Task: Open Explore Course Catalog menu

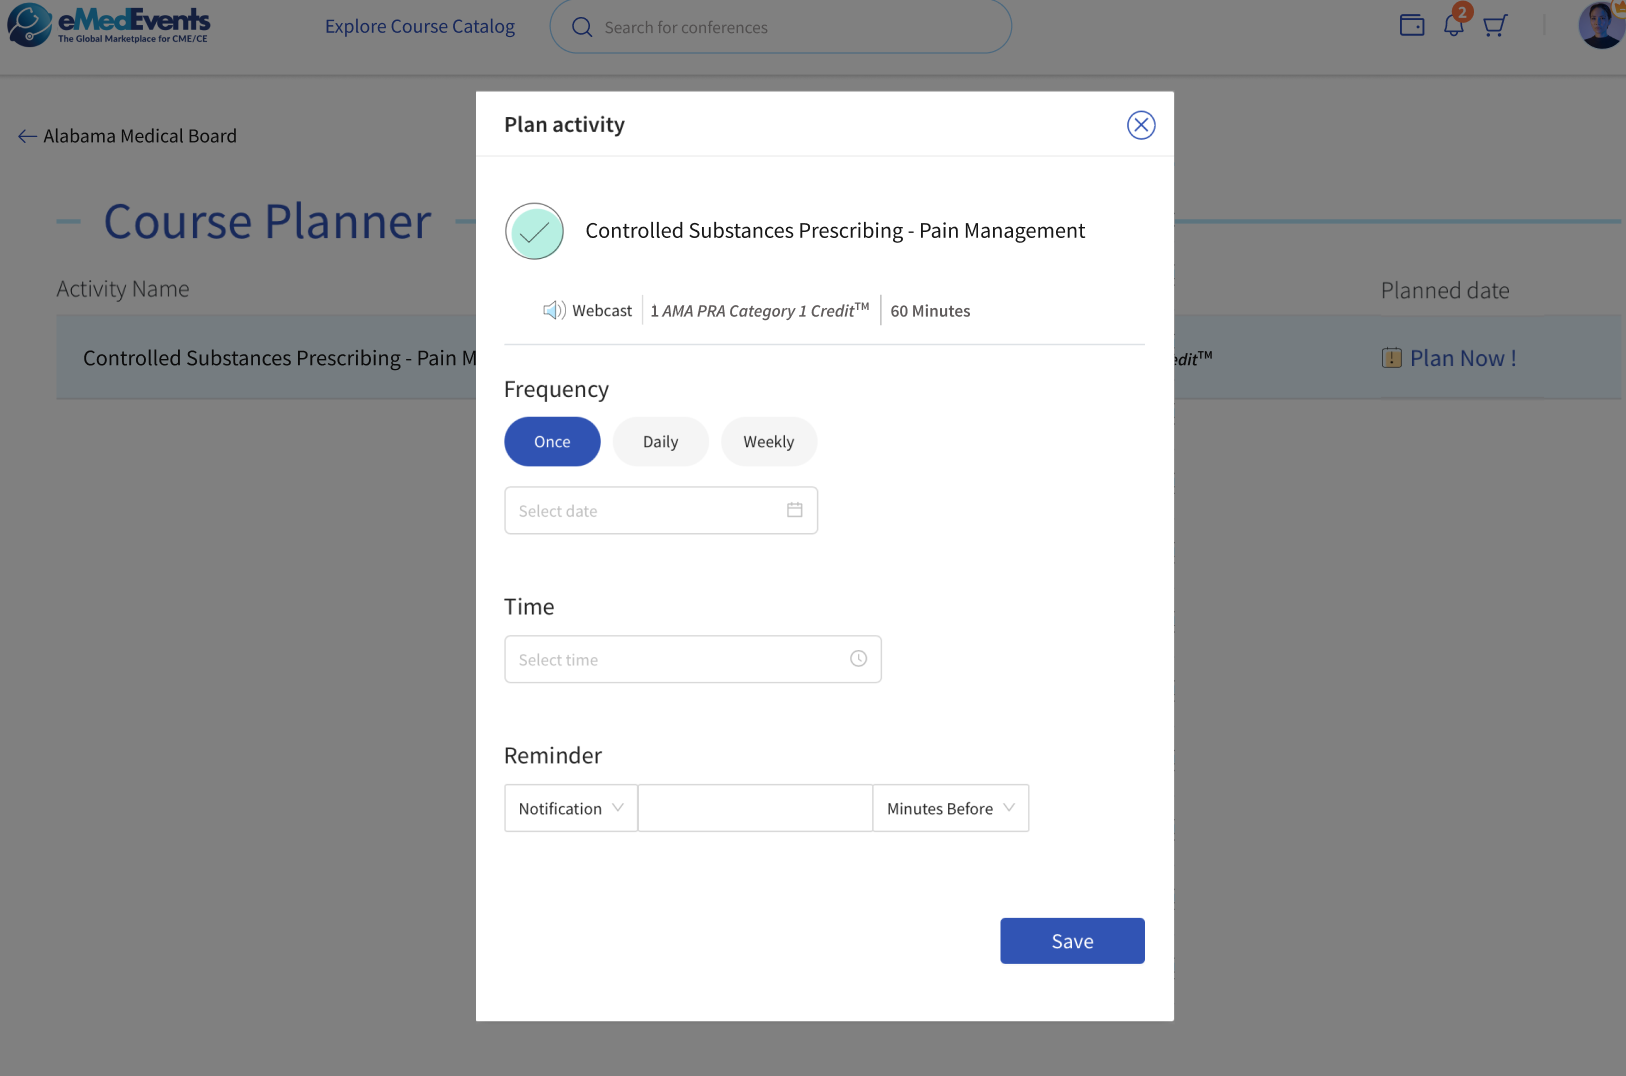Action: (x=420, y=26)
